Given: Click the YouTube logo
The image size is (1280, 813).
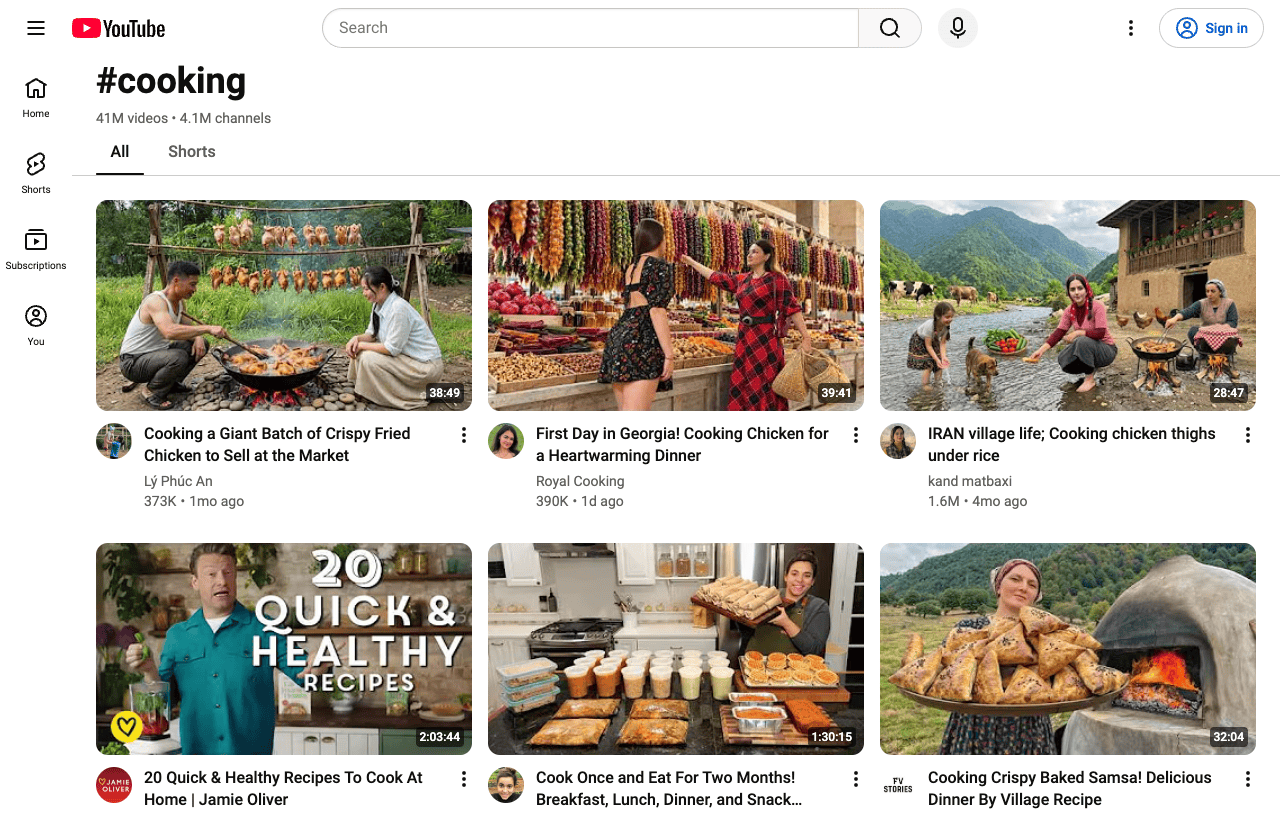Looking at the screenshot, I should pos(118,28).
